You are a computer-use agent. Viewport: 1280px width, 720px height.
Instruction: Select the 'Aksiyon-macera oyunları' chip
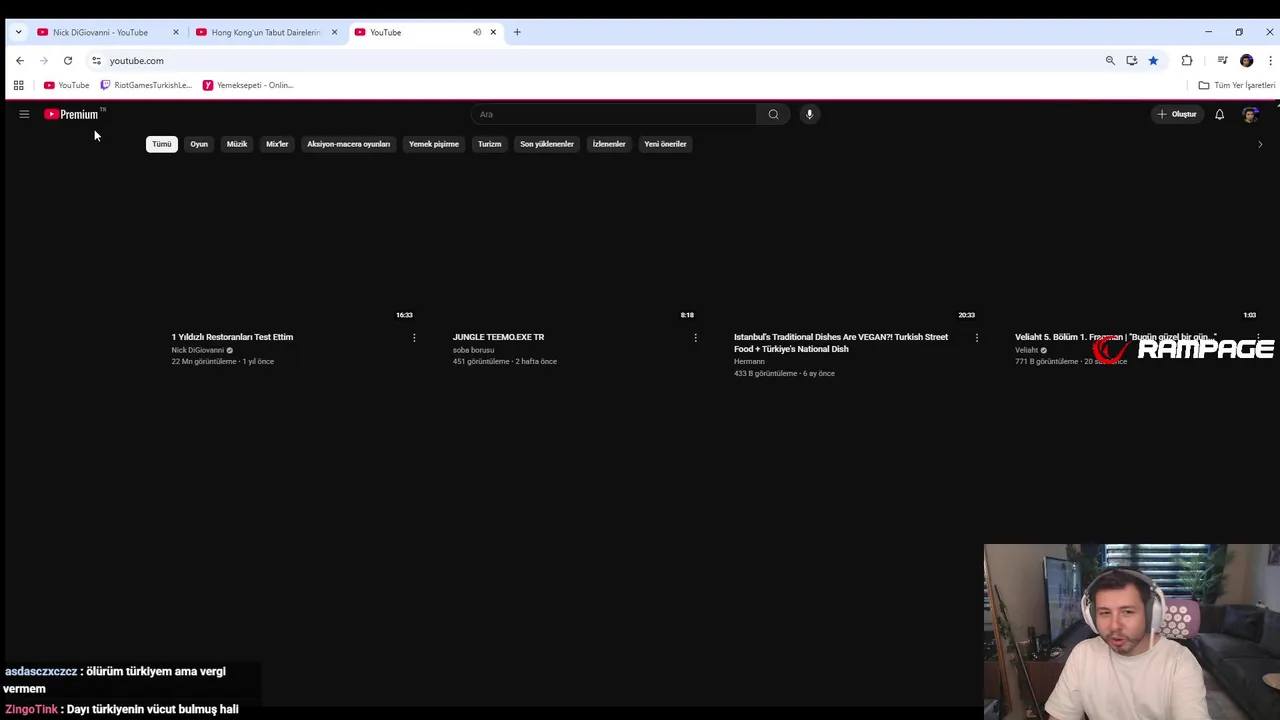click(348, 144)
